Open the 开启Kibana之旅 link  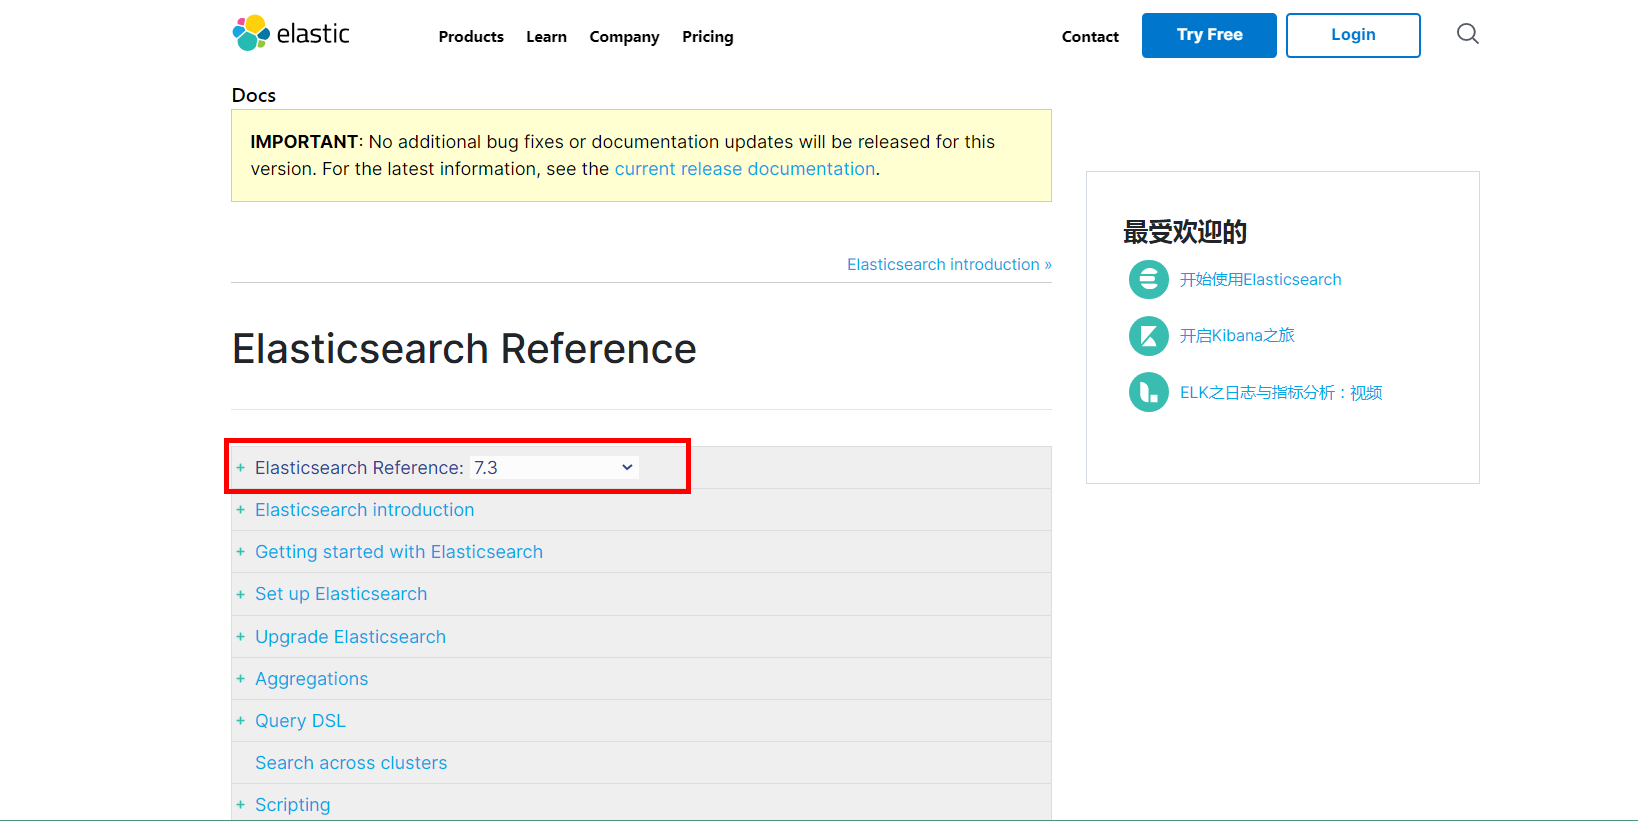pos(1237,336)
